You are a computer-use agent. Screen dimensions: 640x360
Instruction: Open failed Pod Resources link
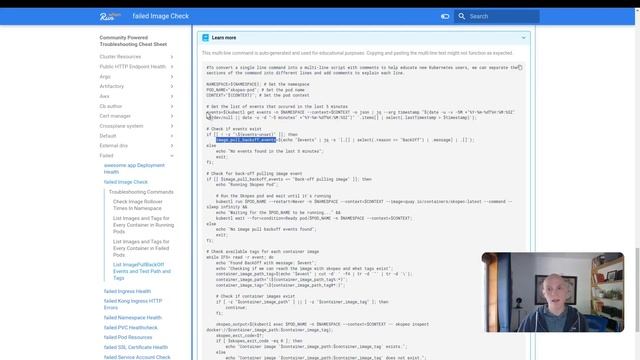pyautogui.click(x=128, y=338)
